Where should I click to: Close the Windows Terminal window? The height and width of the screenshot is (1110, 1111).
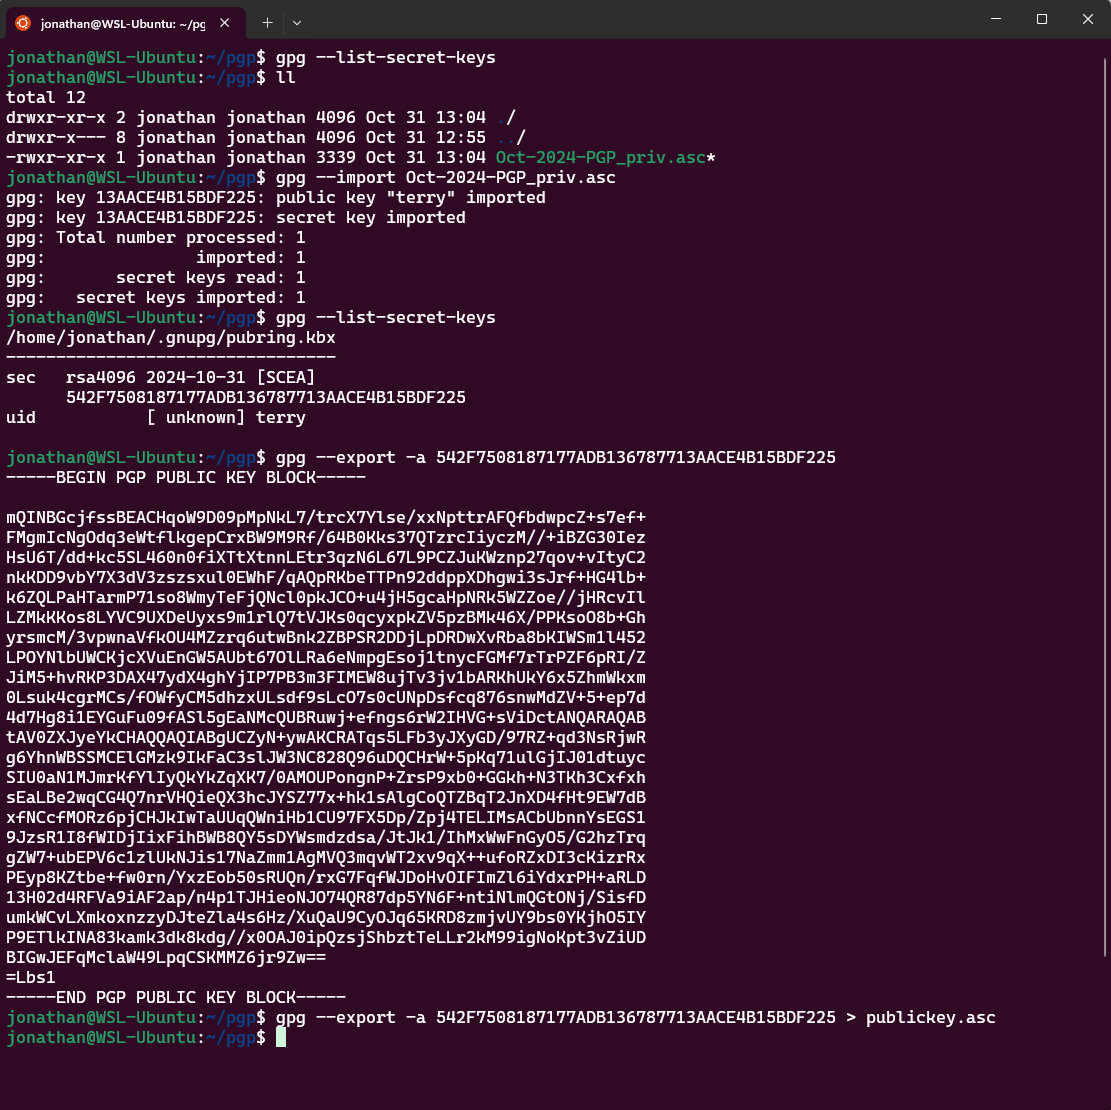tap(1087, 20)
